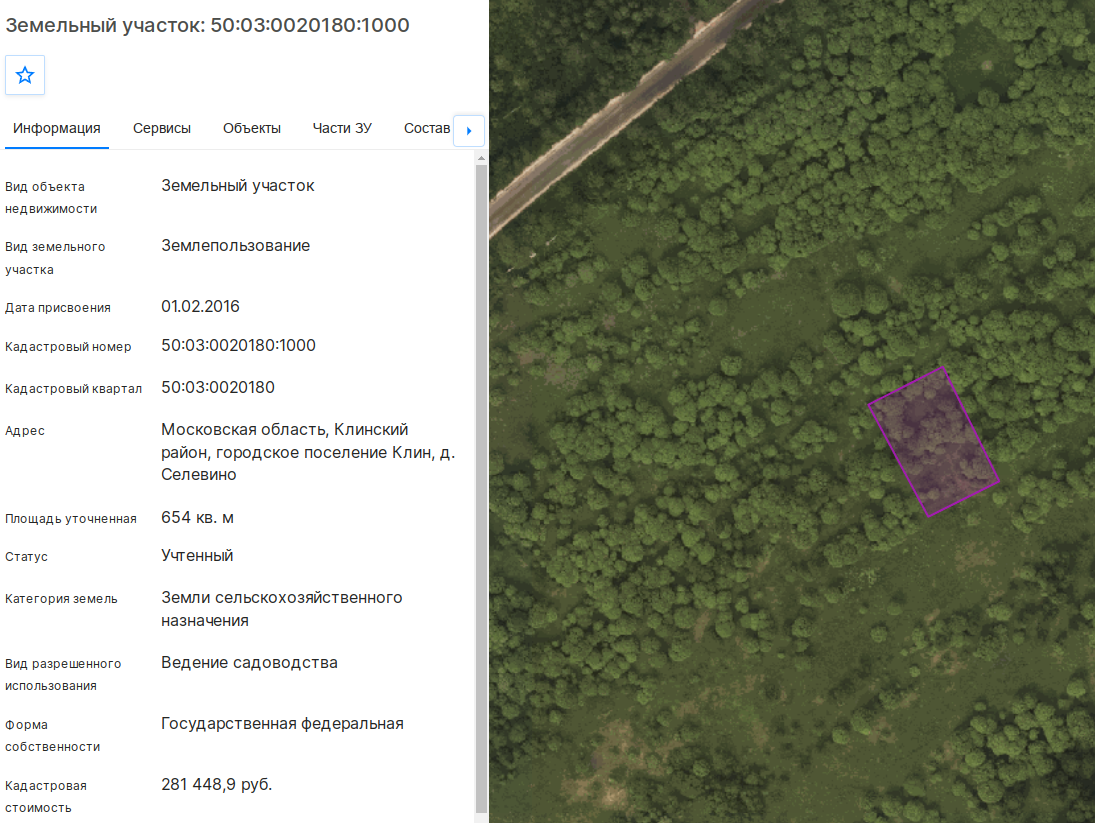Viewport: 1095px width, 823px height.
Task: Select the status value Учтенный
Action: [197, 556]
